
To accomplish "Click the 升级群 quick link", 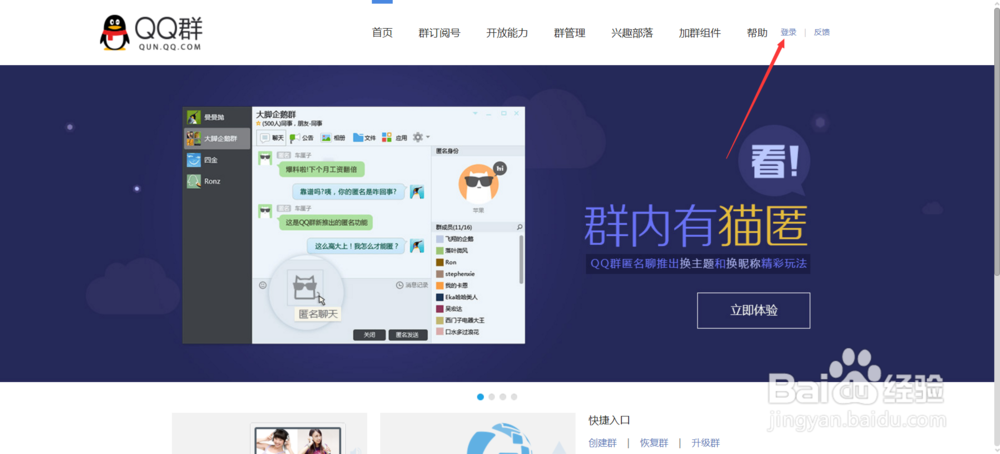I will click(705, 443).
